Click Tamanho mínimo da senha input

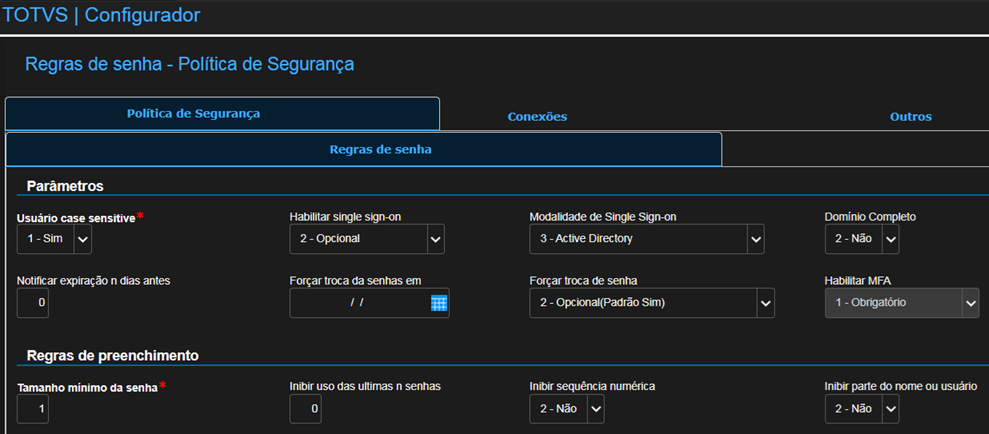pos(33,408)
